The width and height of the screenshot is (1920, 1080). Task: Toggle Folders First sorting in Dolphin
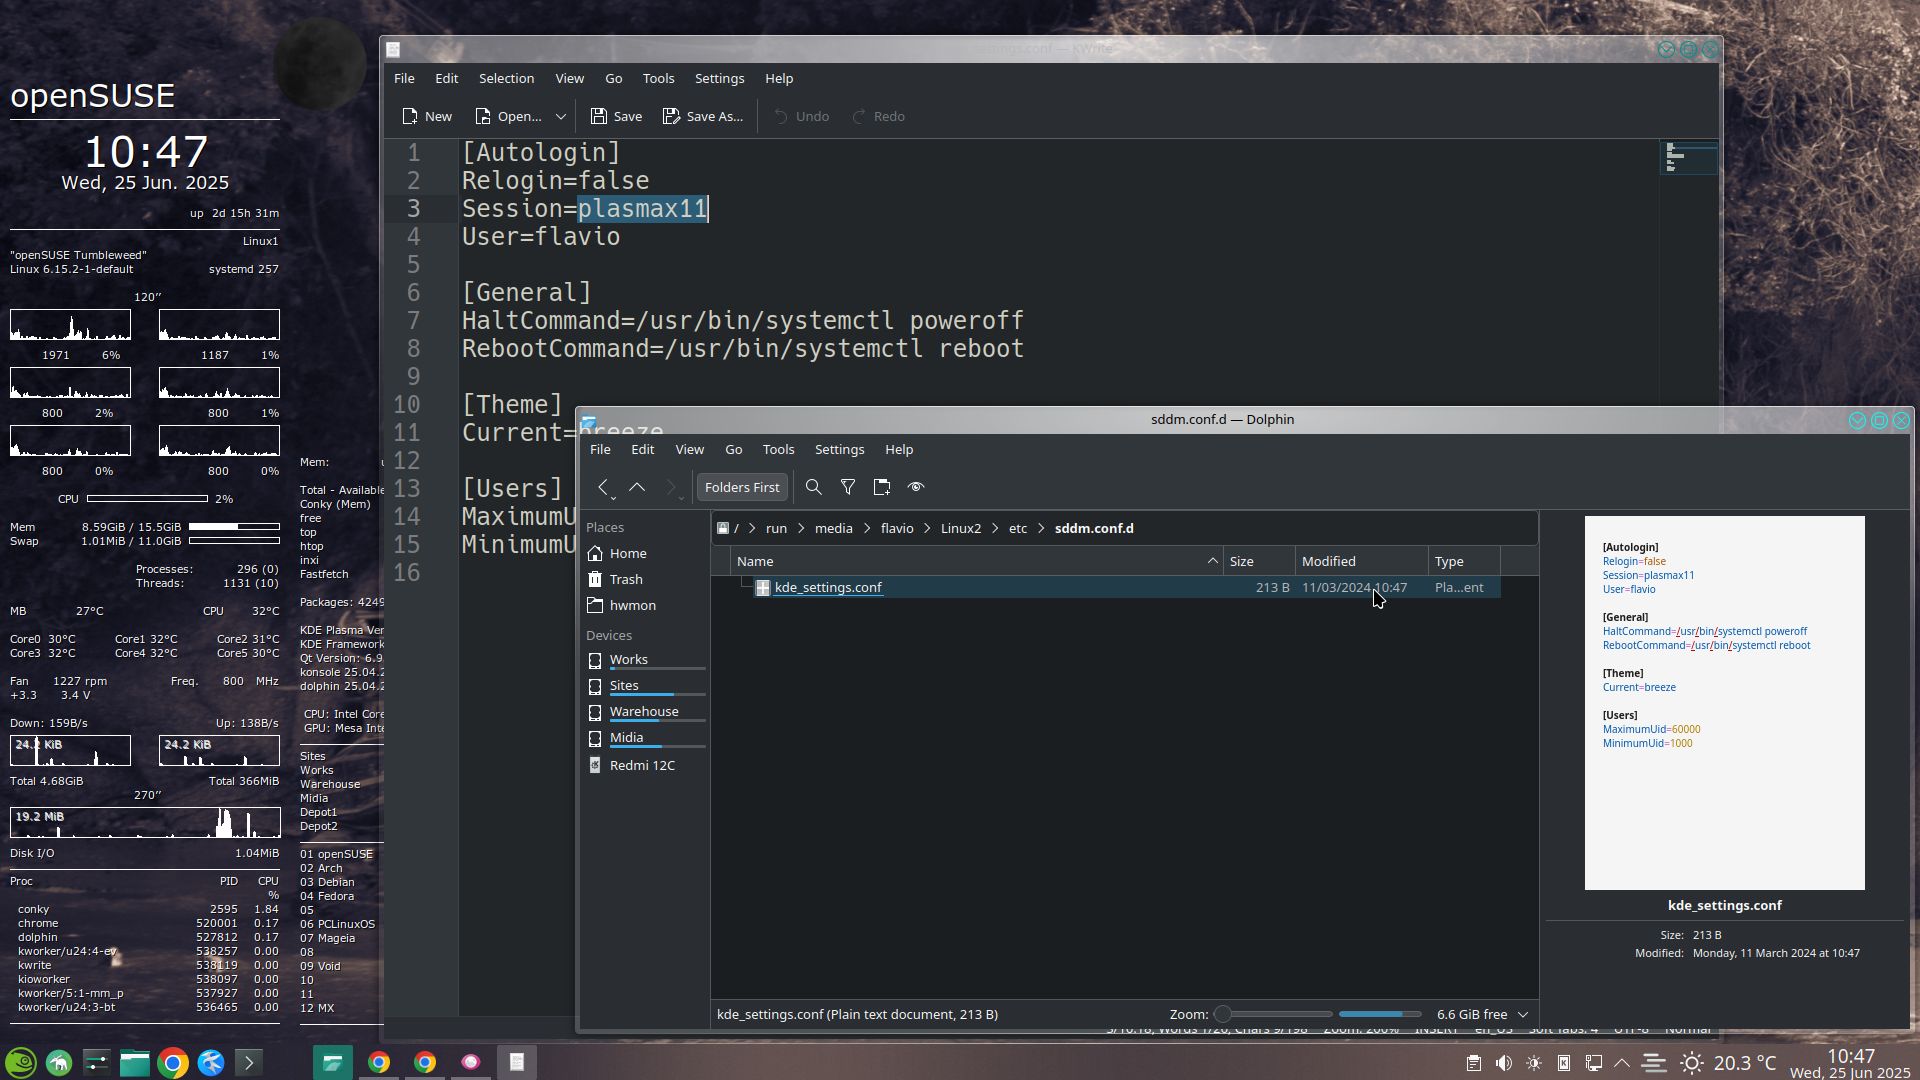pos(742,487)
